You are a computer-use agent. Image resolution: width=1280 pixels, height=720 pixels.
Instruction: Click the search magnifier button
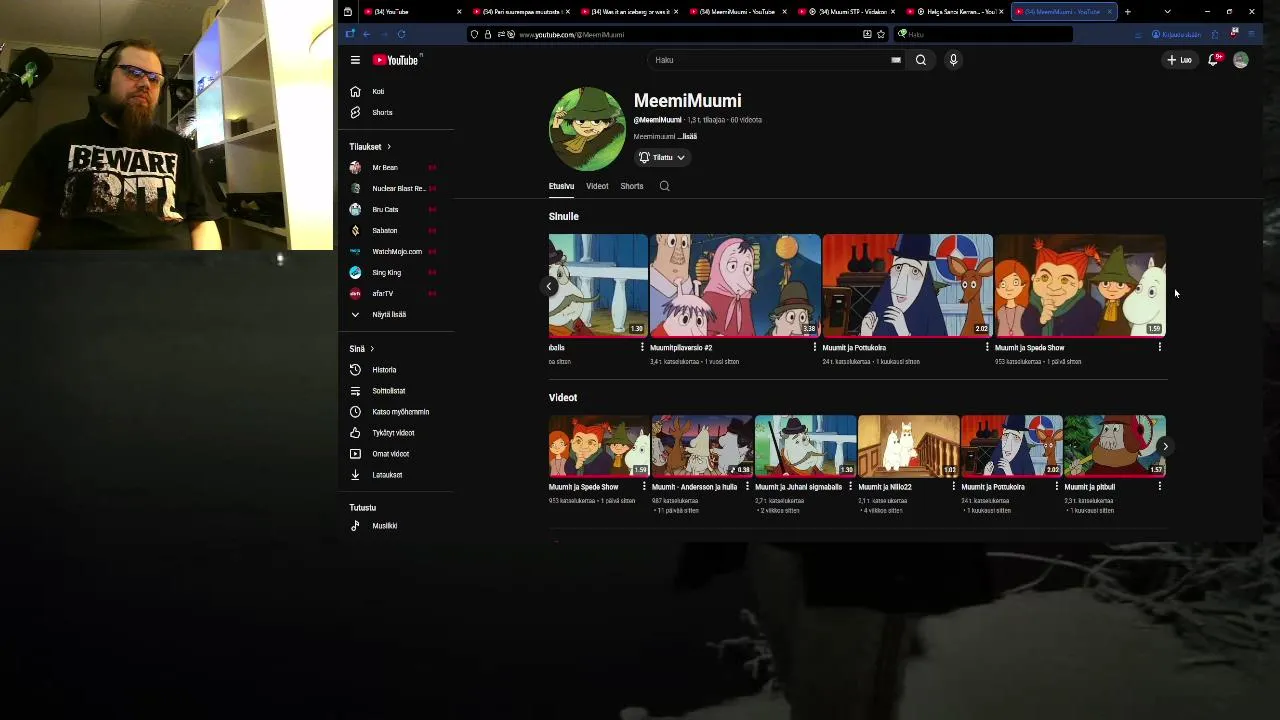point(921,60)
